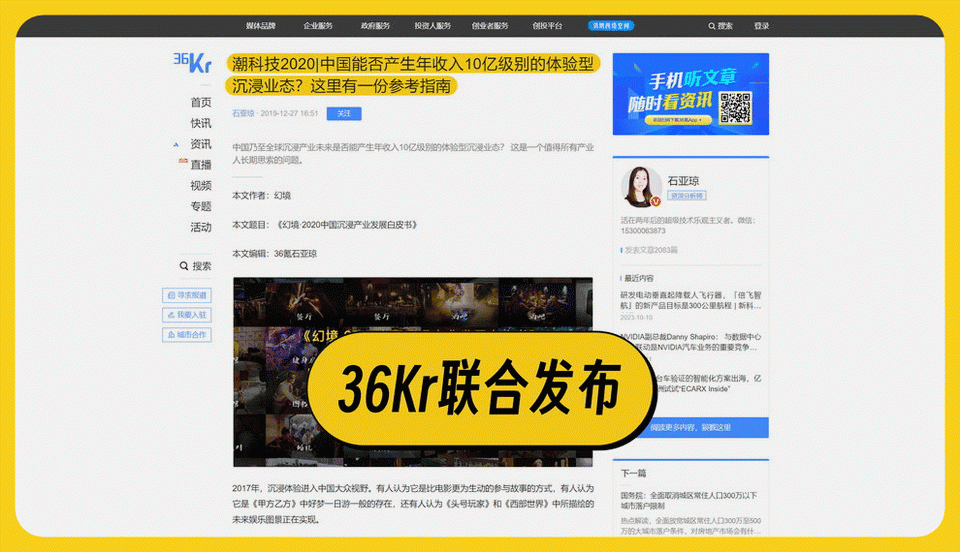The height and width of the screenshot is (552, 960).
Task: Open 创投平台 in the top navigation
Action: coord(547,26)
